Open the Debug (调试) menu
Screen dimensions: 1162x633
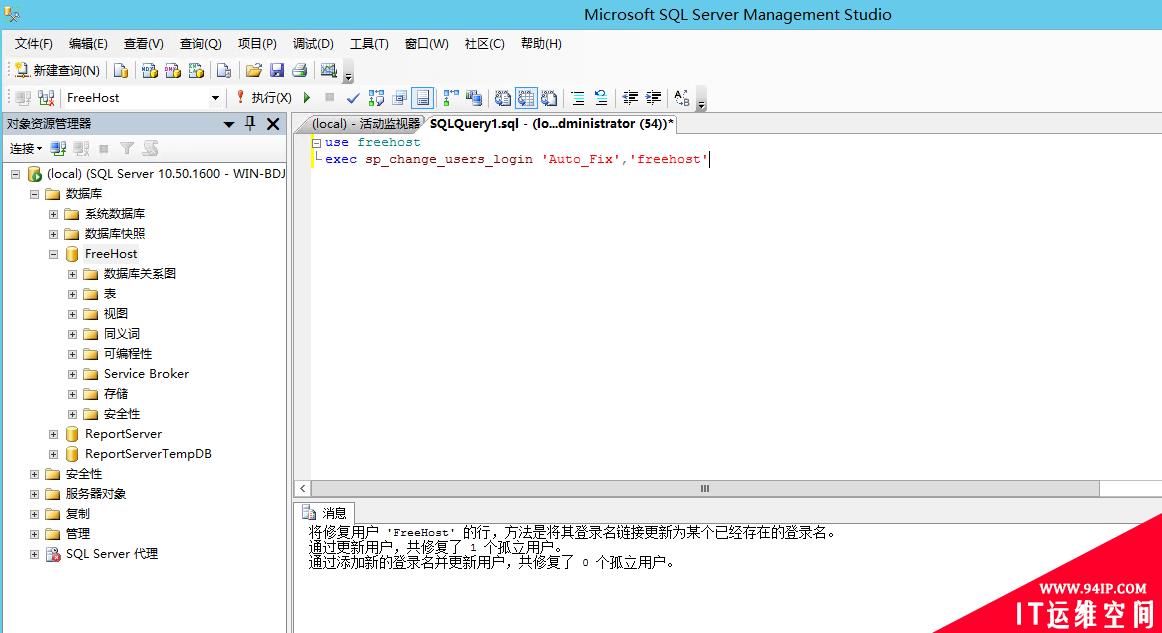coord(313,44)
